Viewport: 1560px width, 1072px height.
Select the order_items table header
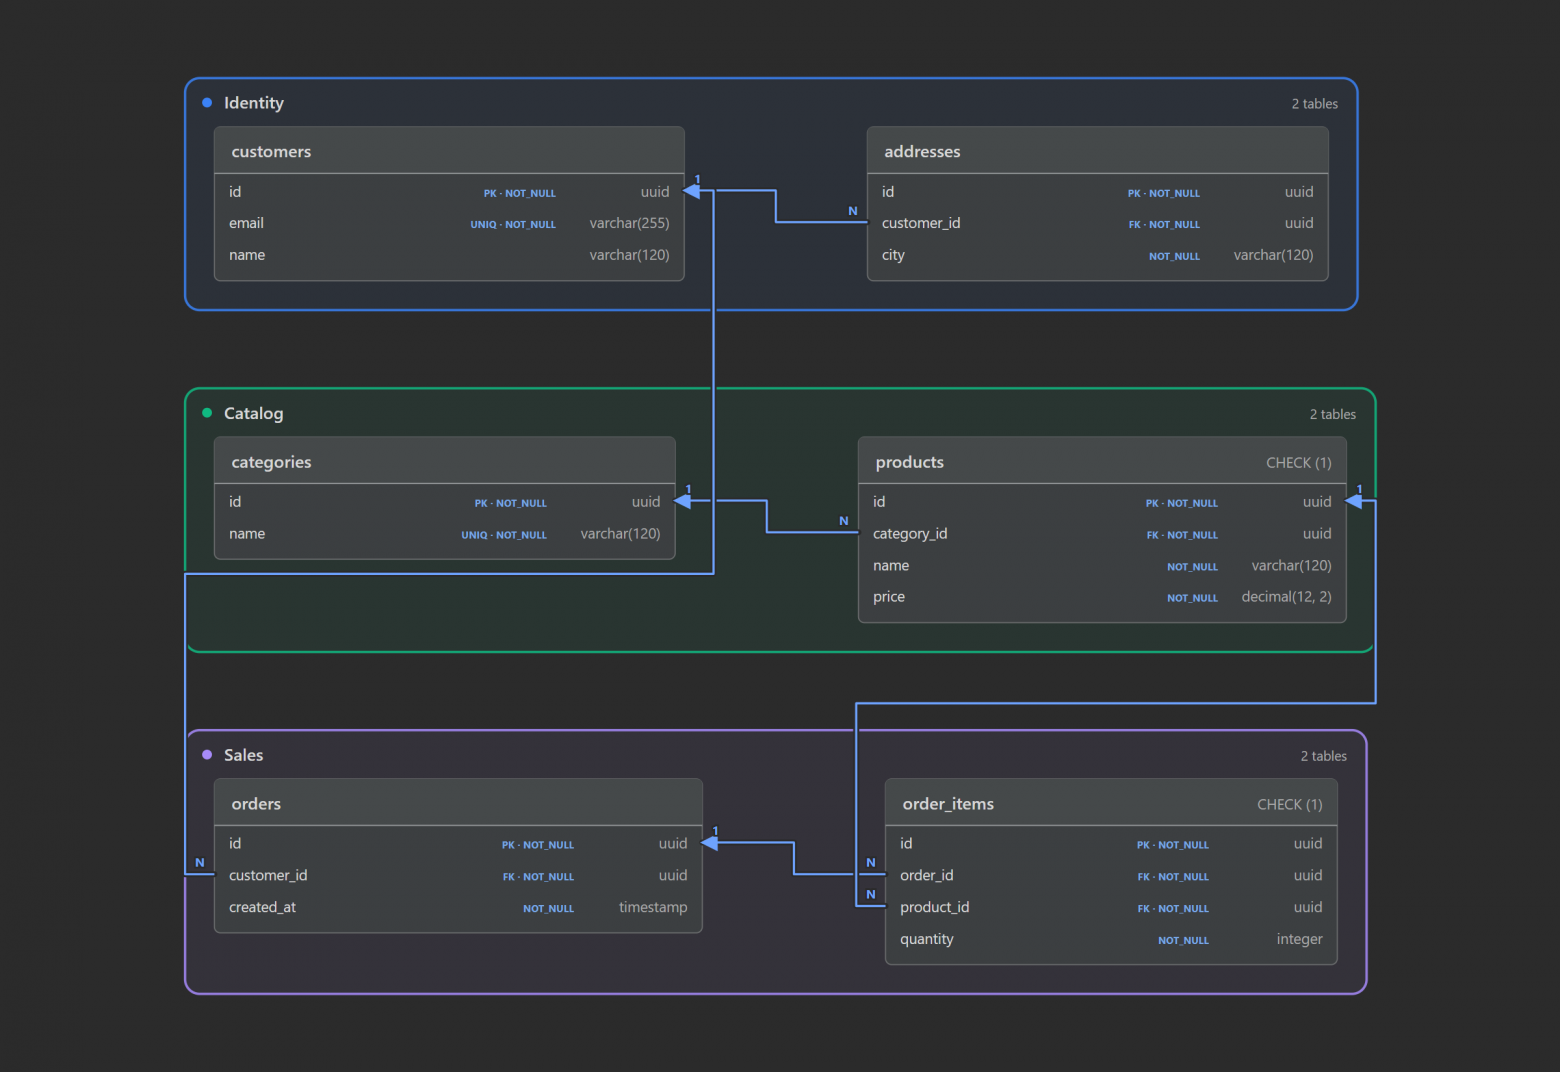click(1111, 803)
